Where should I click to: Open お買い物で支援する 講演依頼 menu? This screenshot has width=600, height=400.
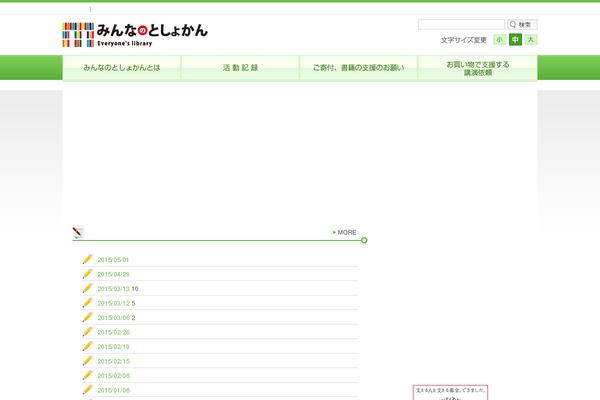click(478, 68)
